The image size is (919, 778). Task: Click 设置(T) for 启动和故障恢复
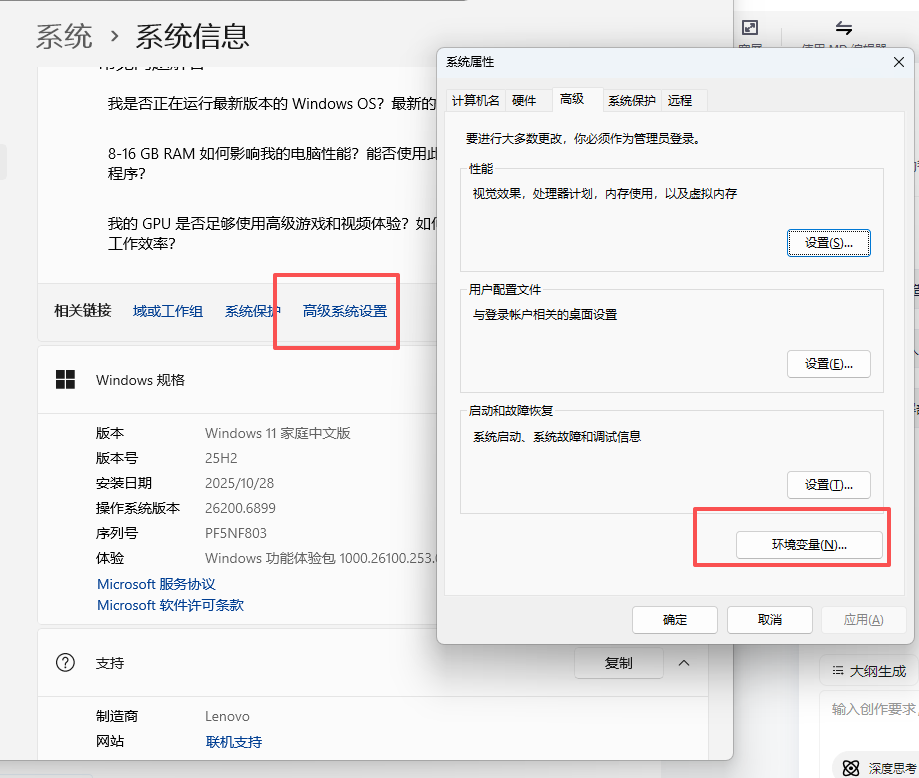coord(828,485)
